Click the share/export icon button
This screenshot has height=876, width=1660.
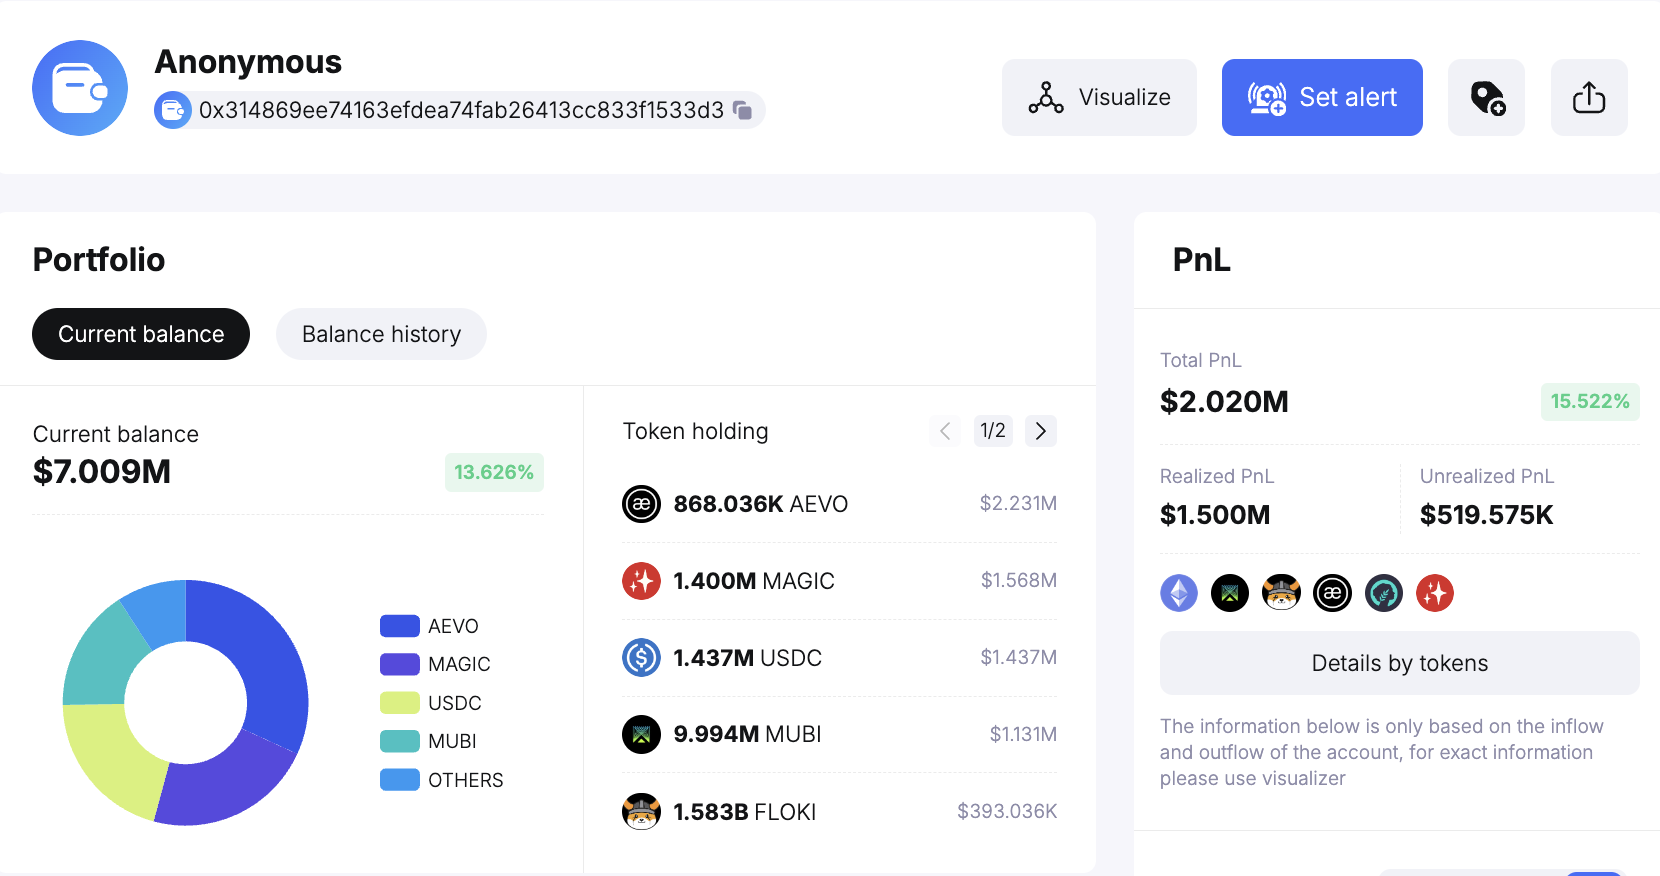(1588, 98)
